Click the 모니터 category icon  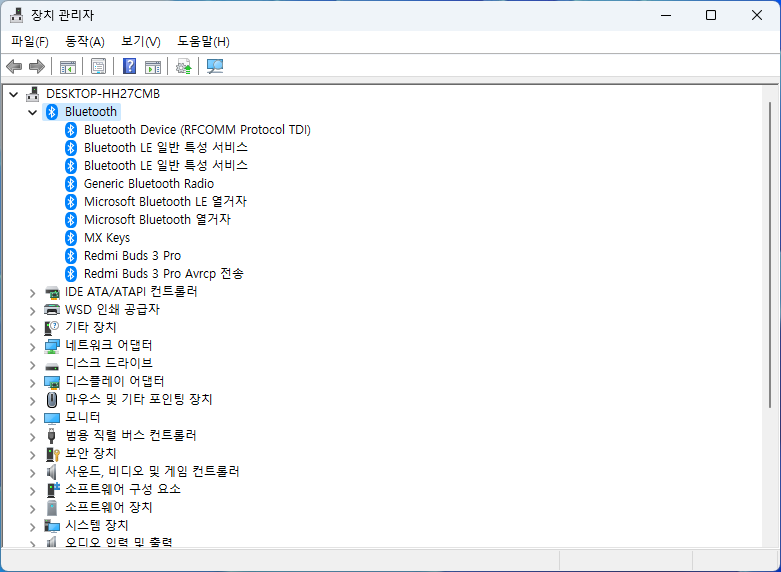coord(52,418)
